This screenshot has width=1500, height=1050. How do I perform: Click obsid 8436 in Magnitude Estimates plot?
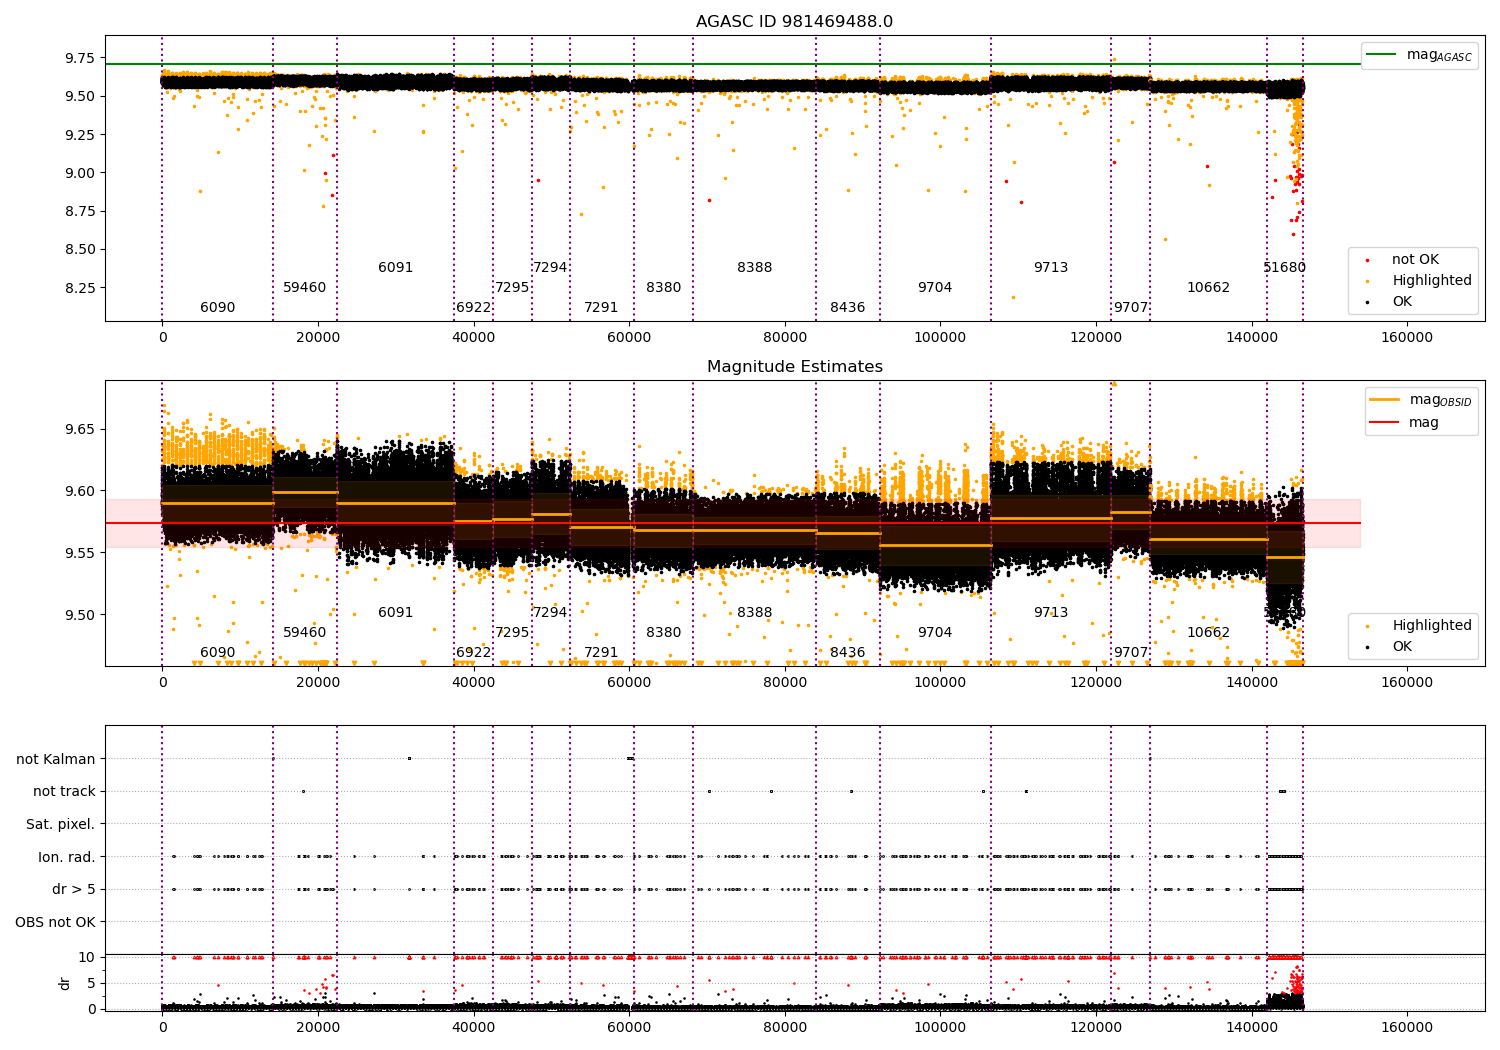coord(848,653)
